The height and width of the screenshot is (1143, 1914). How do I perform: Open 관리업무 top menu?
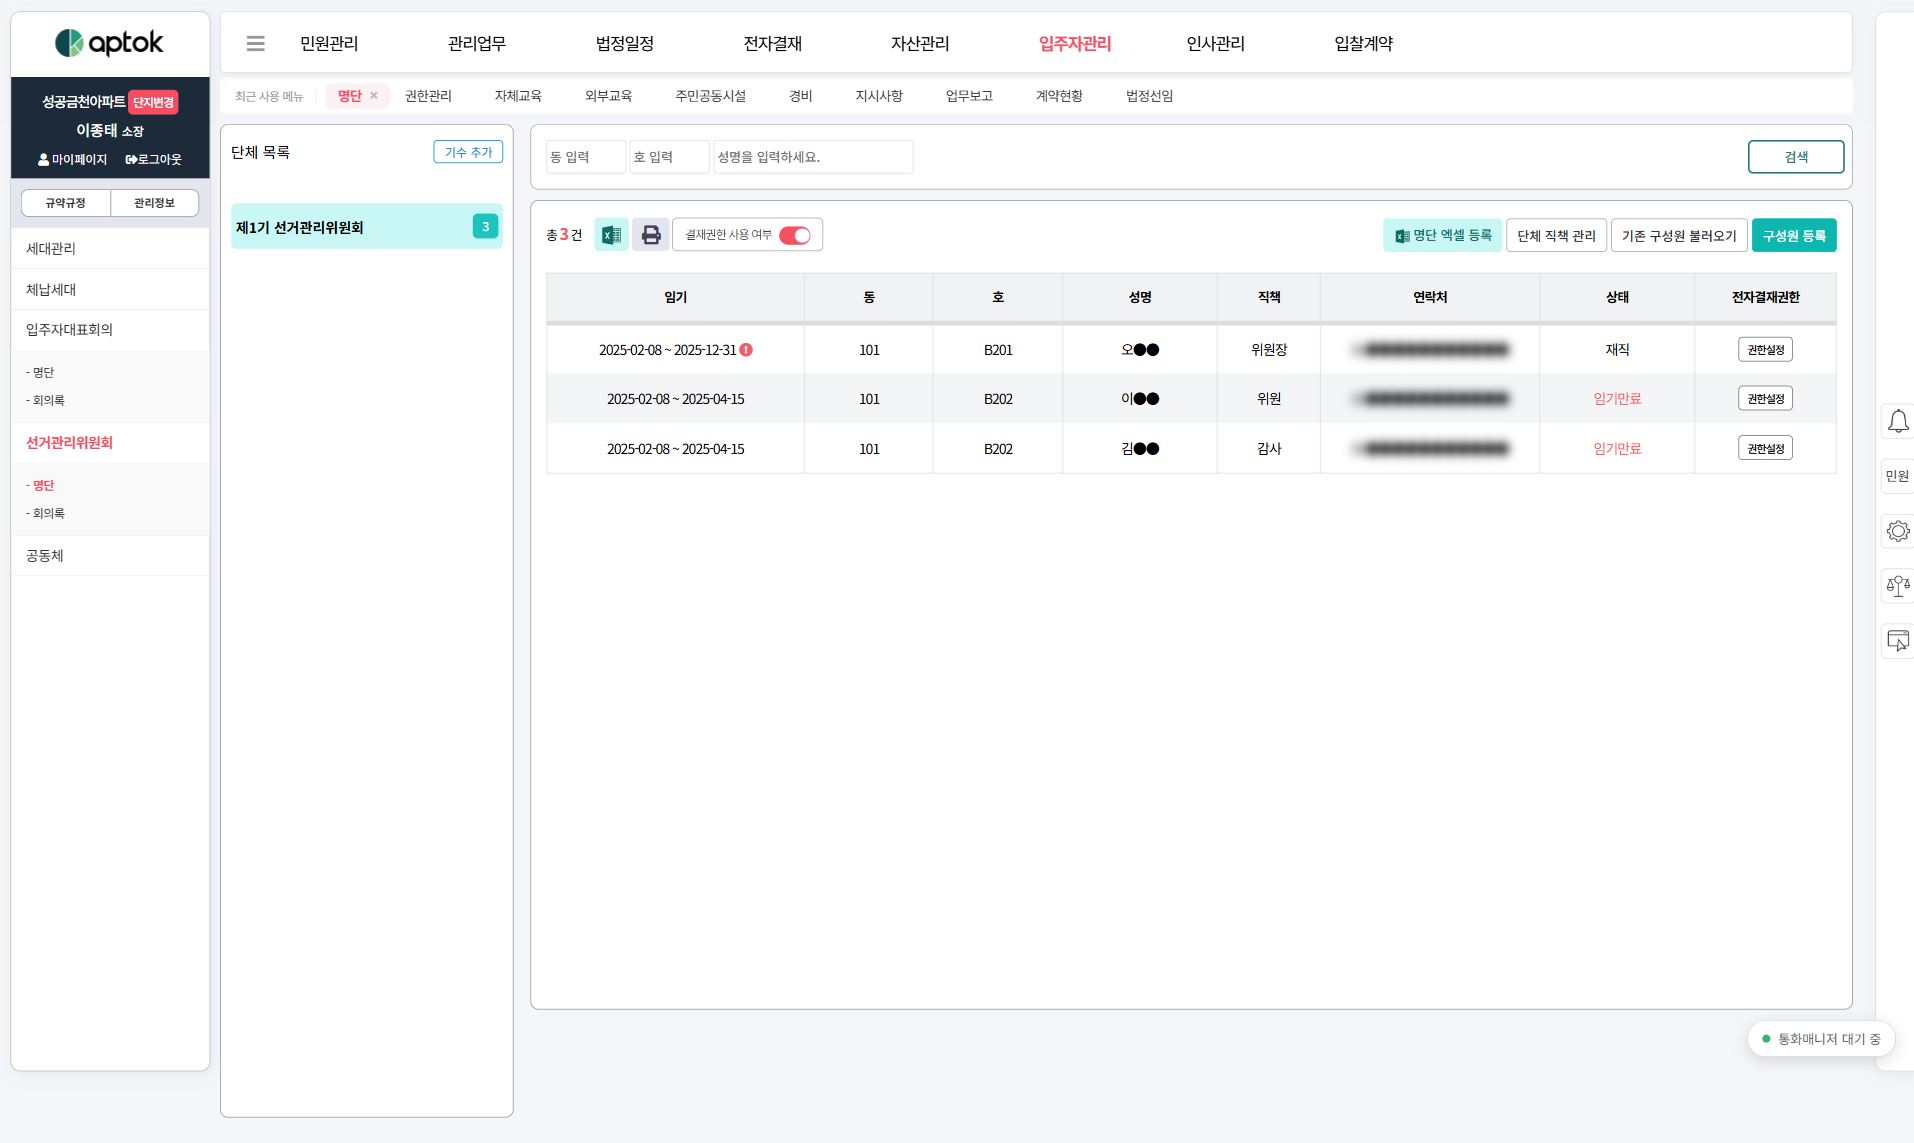[477, 43]
